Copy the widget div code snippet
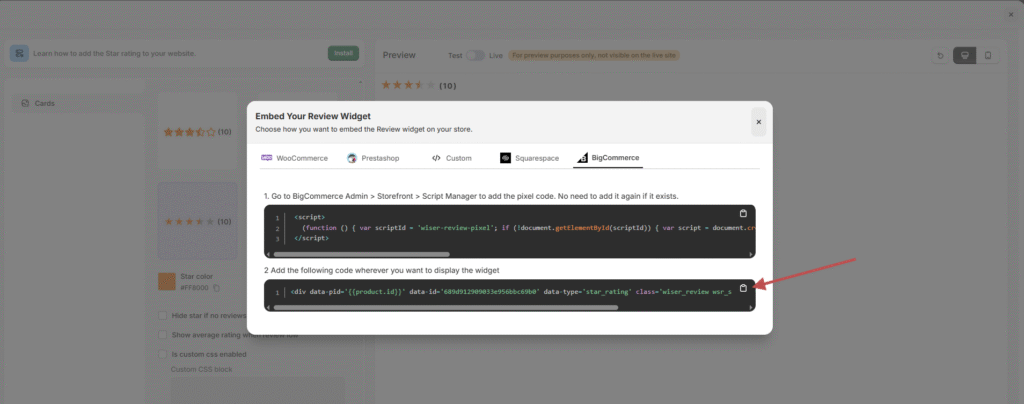Image resolution: width=1024 pixels, height=404 pixels. (742, 288)
